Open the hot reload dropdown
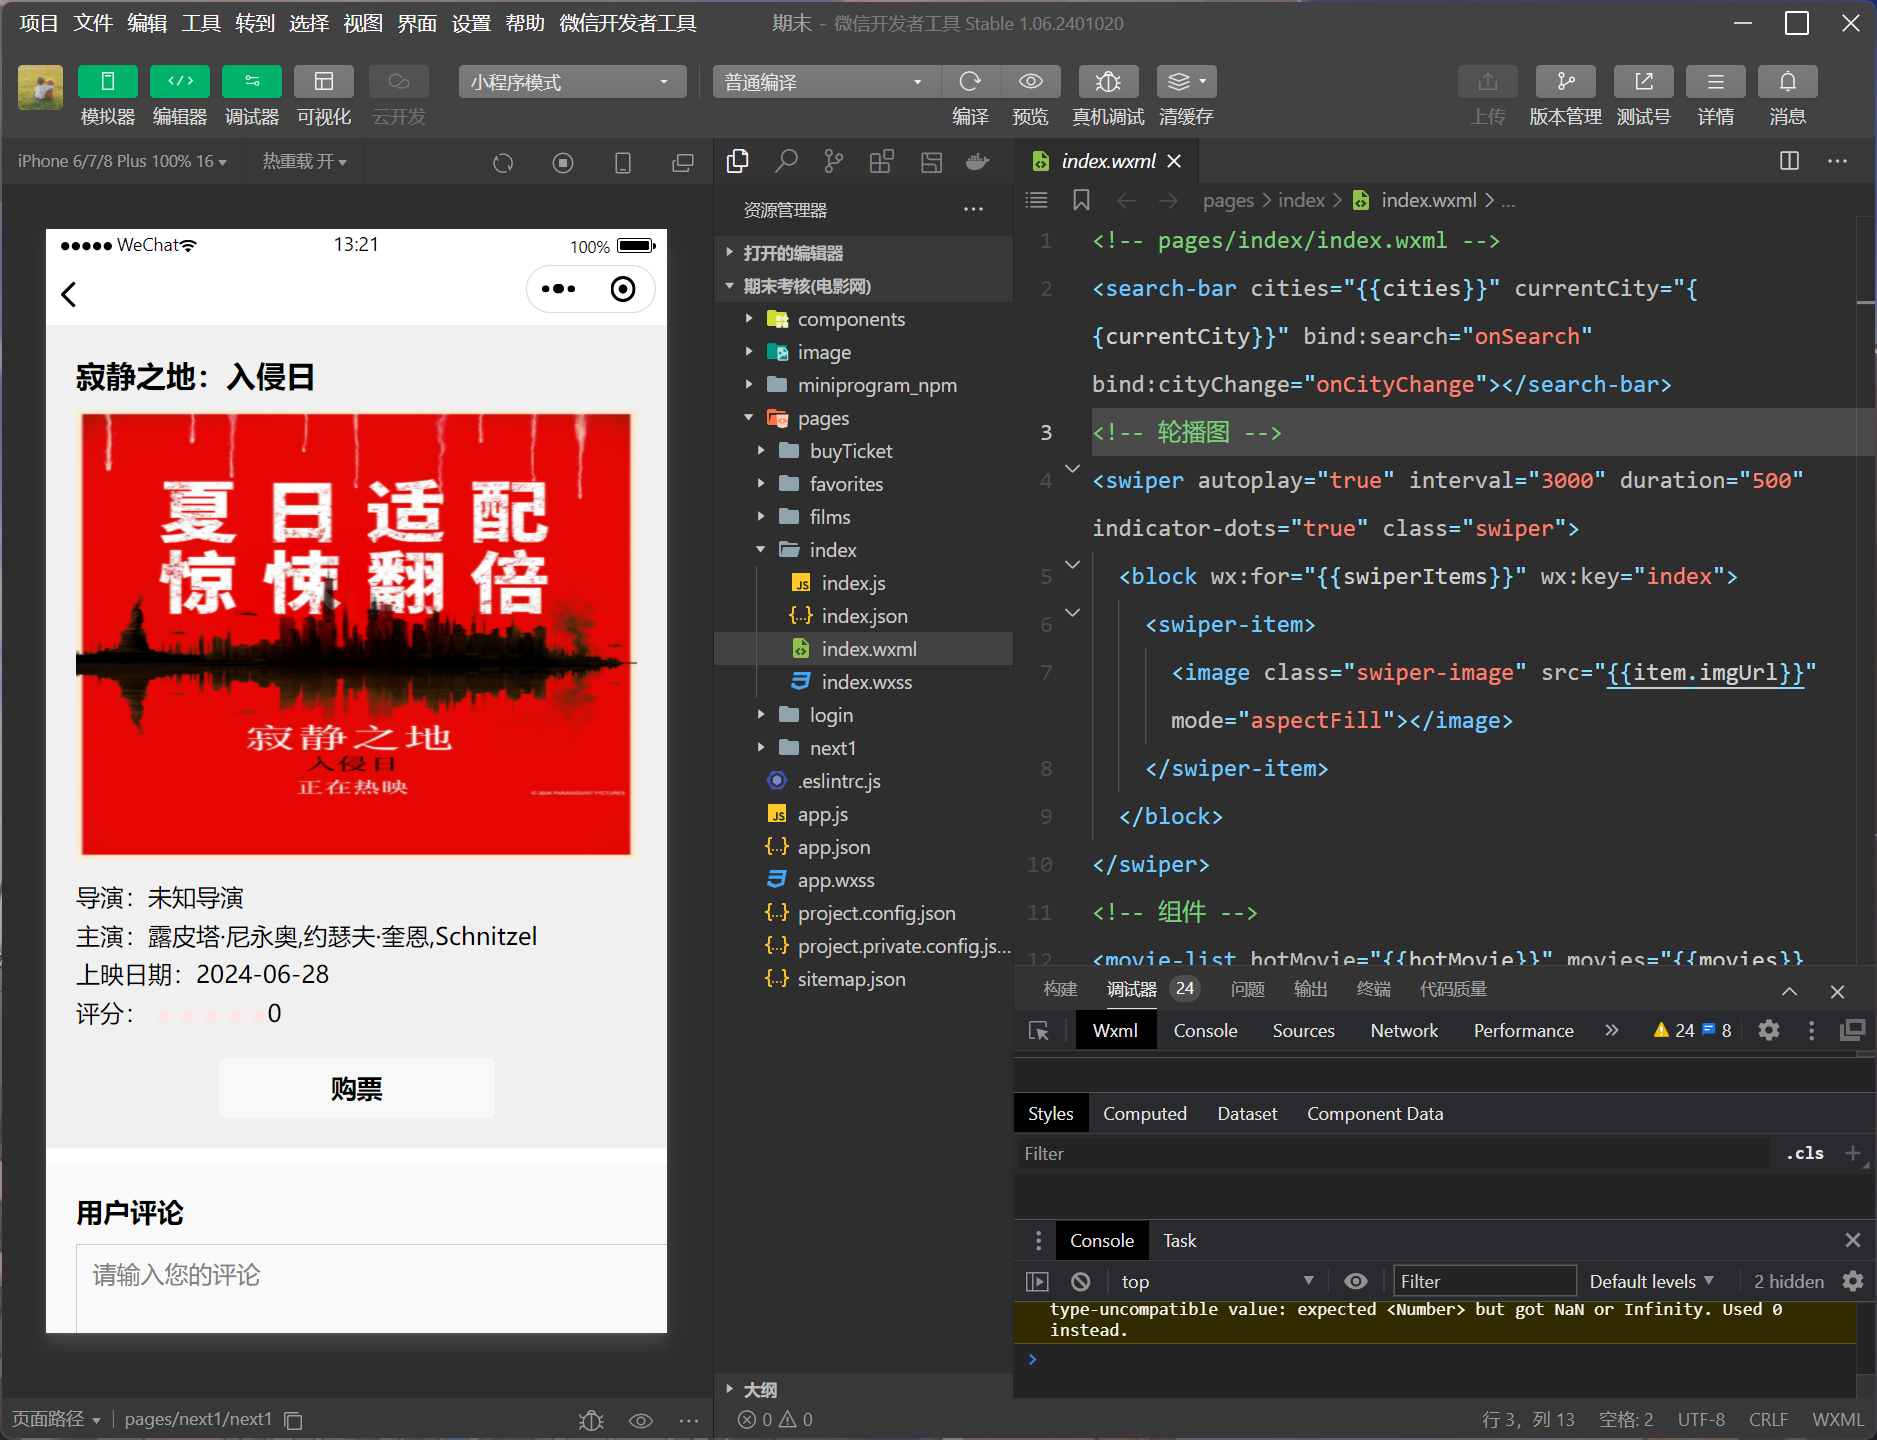The height and width of the screenshot is (1440, 1877). pyautogui.click(x=305, y=161)
